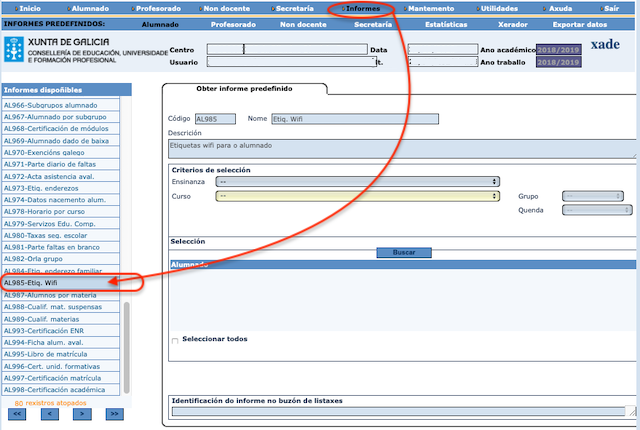Image resolution: width=640 pixels, height=430 pixels.
Task: Open report AL978-Horario por curso
Action: tap(61, 212)
